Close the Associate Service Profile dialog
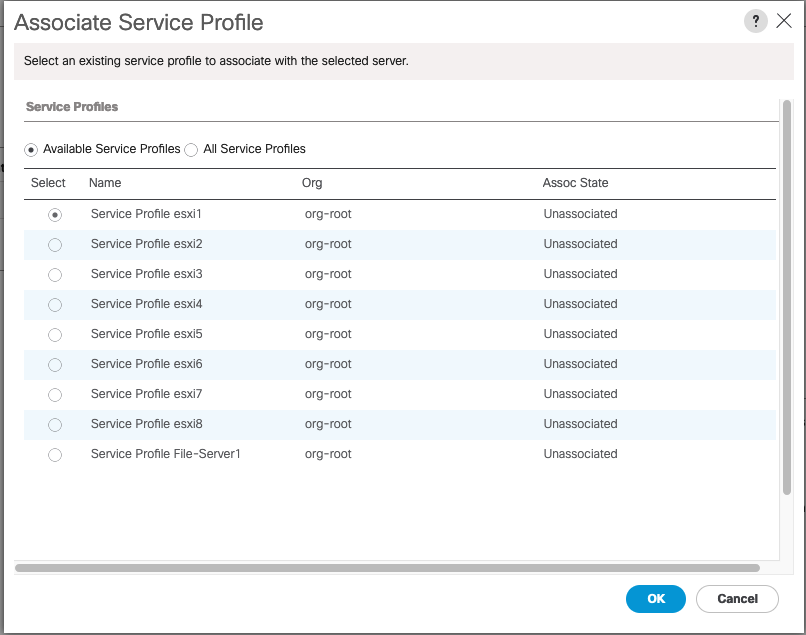Image resolution: width=806 pixels, height=635 pixels. tap(784, 22)
